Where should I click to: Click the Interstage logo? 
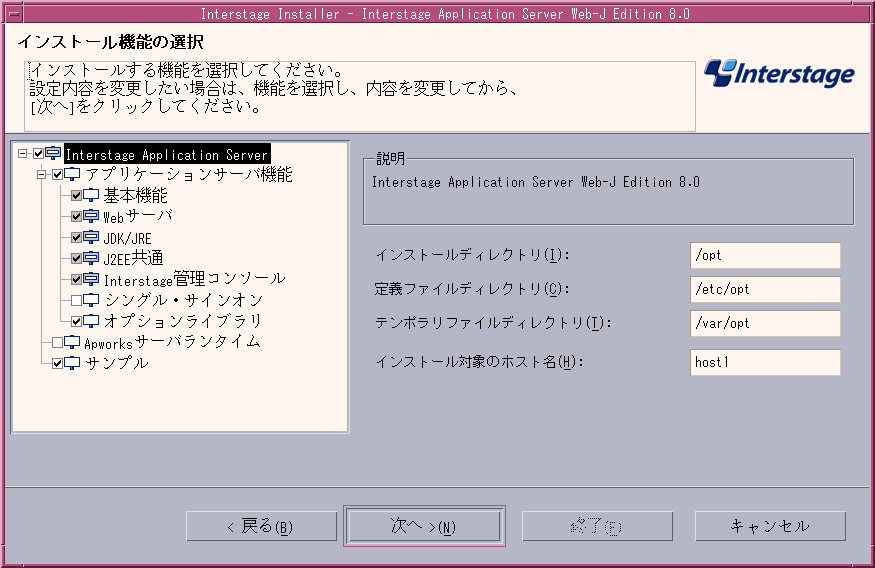click(x=779, y=73)
